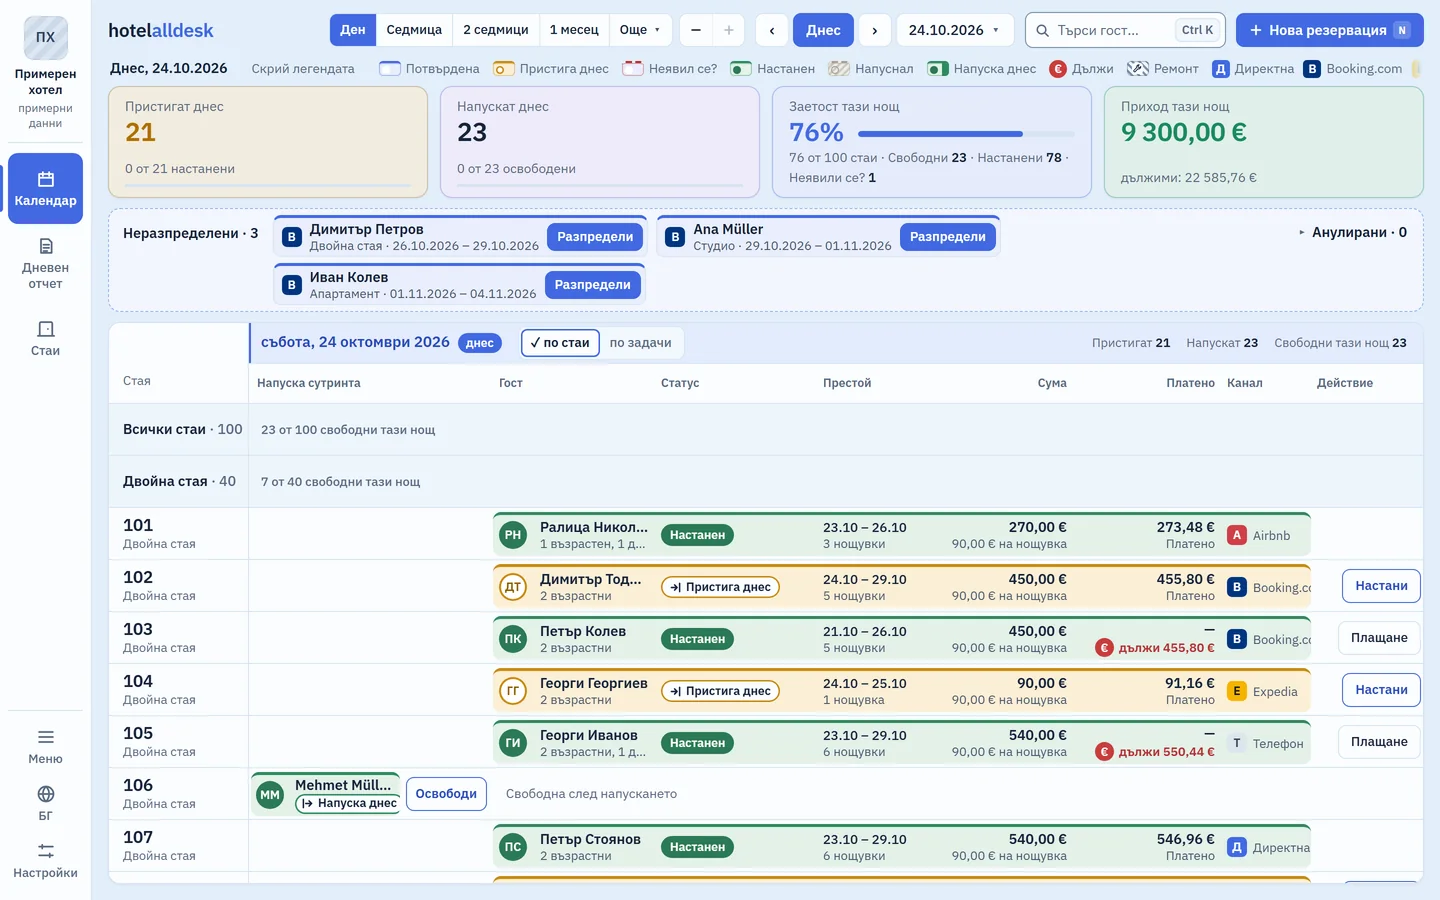The height and width of the screenshot is (900, 1440).
Task: Click the Търси гост search field
Action: pos(1125,30)
